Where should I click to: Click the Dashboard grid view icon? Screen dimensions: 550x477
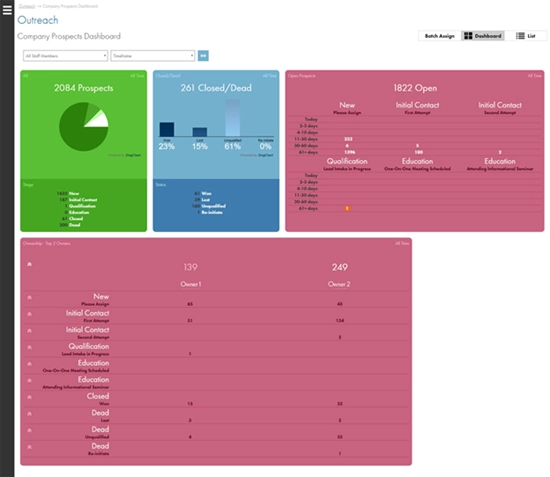pyautogui.click(x=468, y=36)
